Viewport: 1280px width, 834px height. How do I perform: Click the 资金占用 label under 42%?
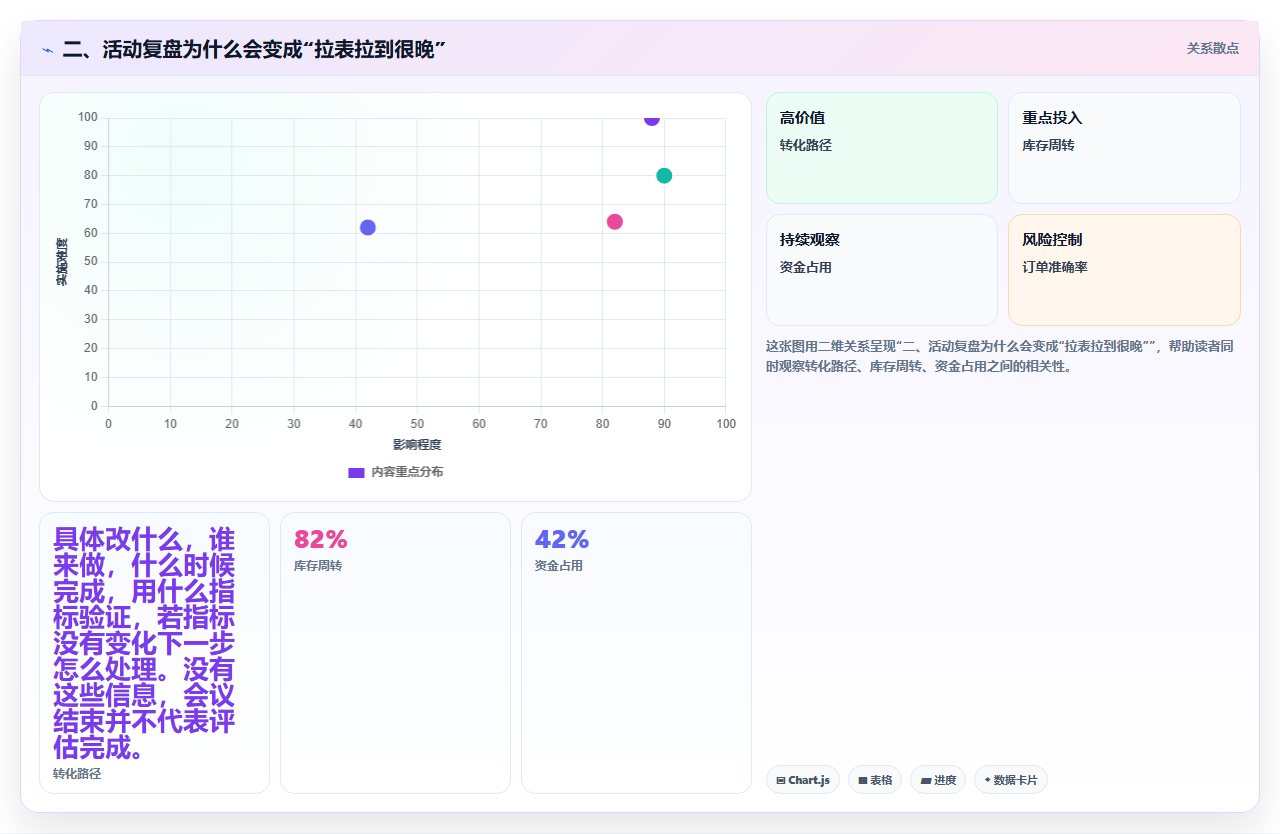click(559, 566)
